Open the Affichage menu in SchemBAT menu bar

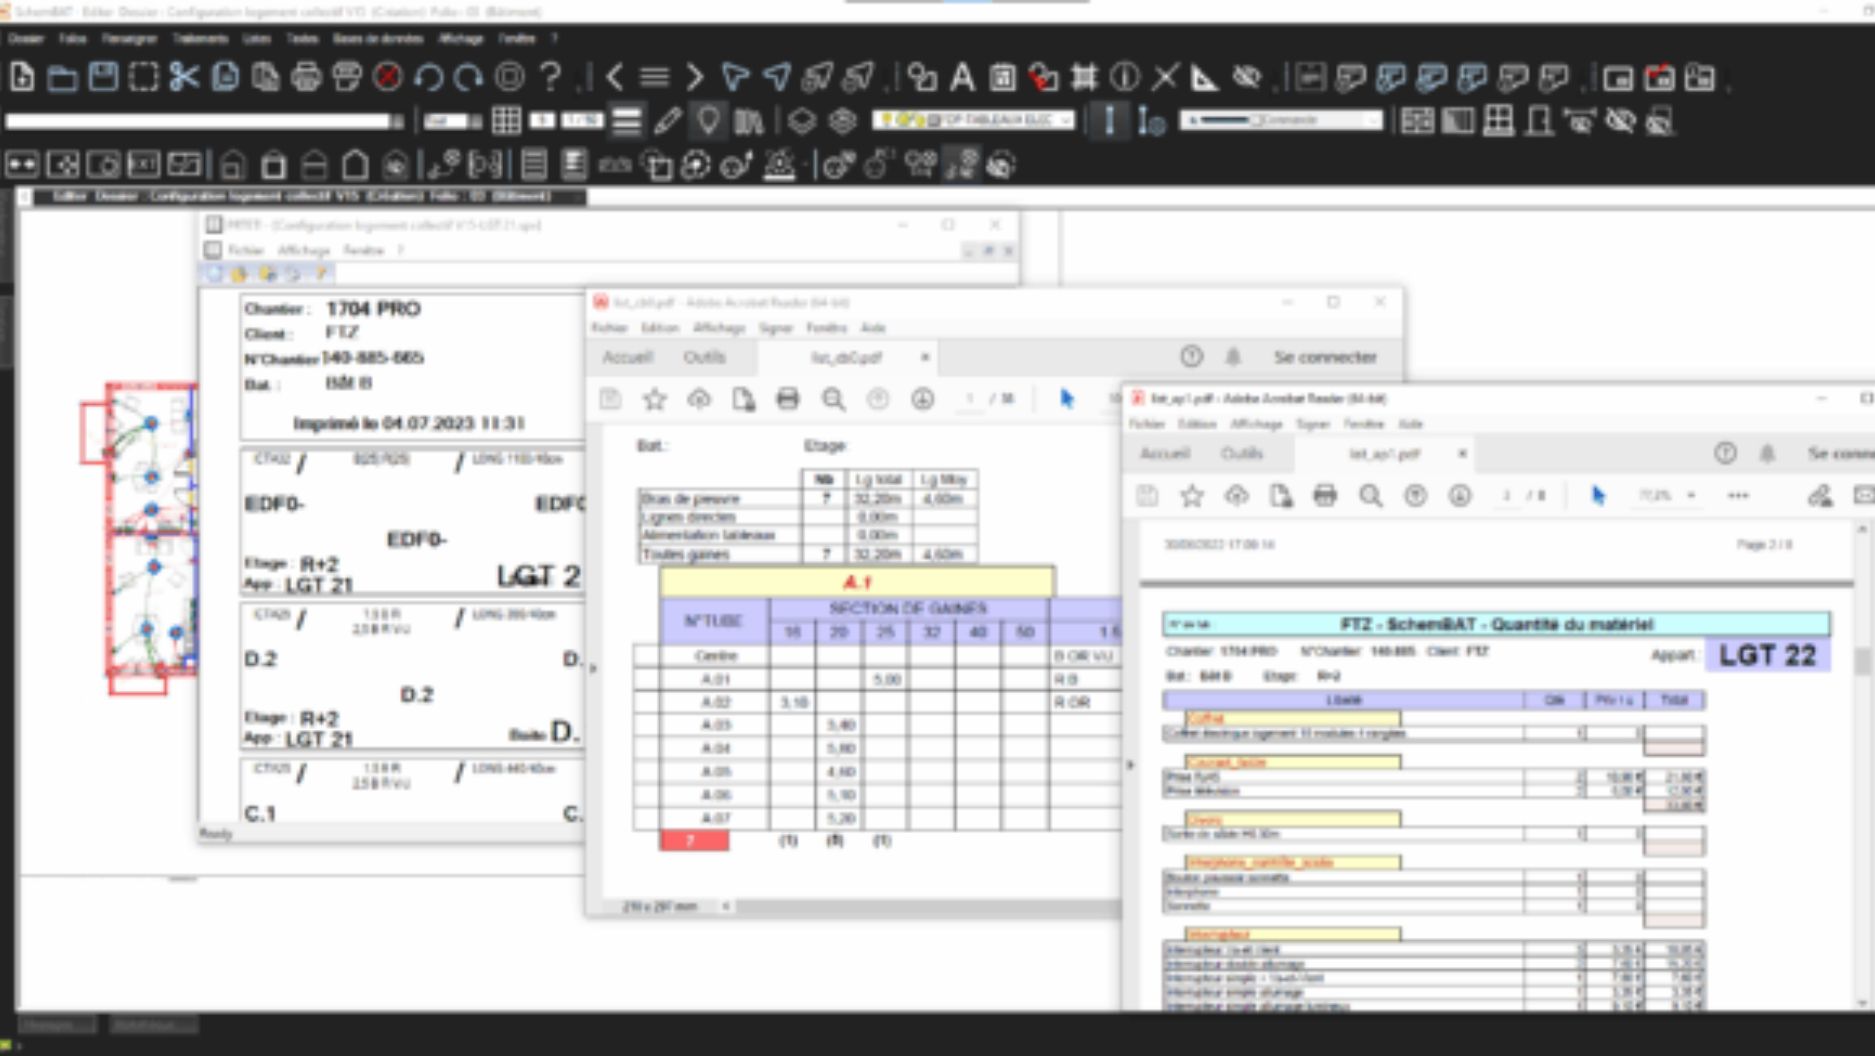tap(461, 39)
